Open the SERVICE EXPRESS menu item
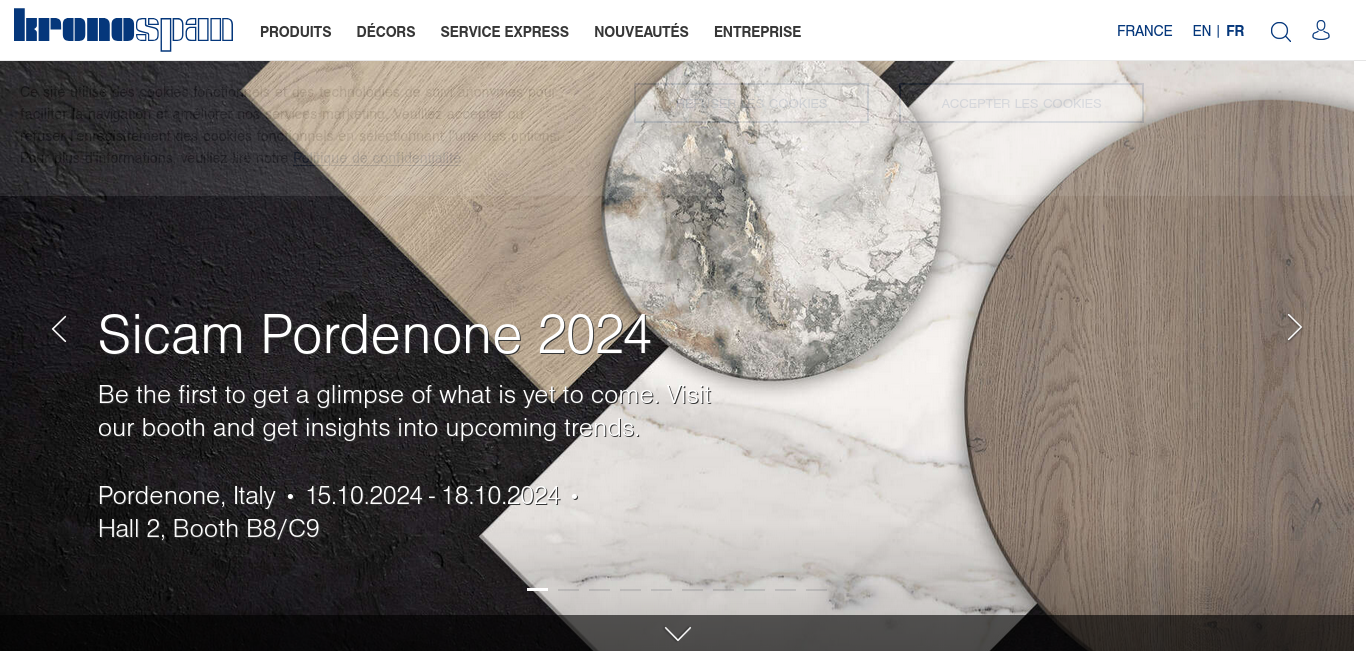The width and height of the screenshot is (1366, 651). point(504,32)
